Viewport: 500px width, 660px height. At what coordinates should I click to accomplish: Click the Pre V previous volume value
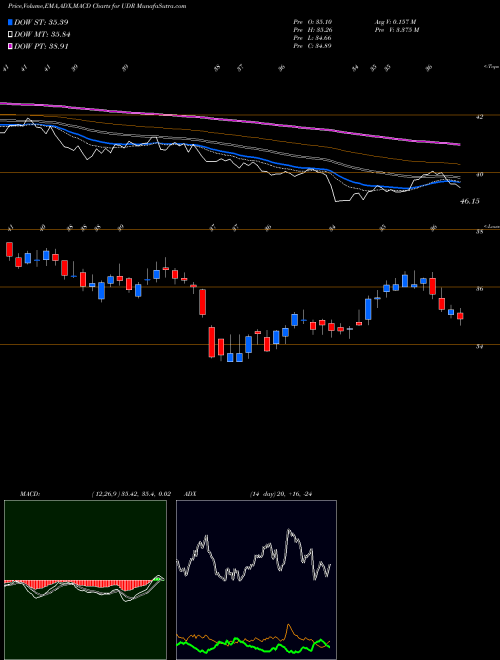tap(396, 30)
